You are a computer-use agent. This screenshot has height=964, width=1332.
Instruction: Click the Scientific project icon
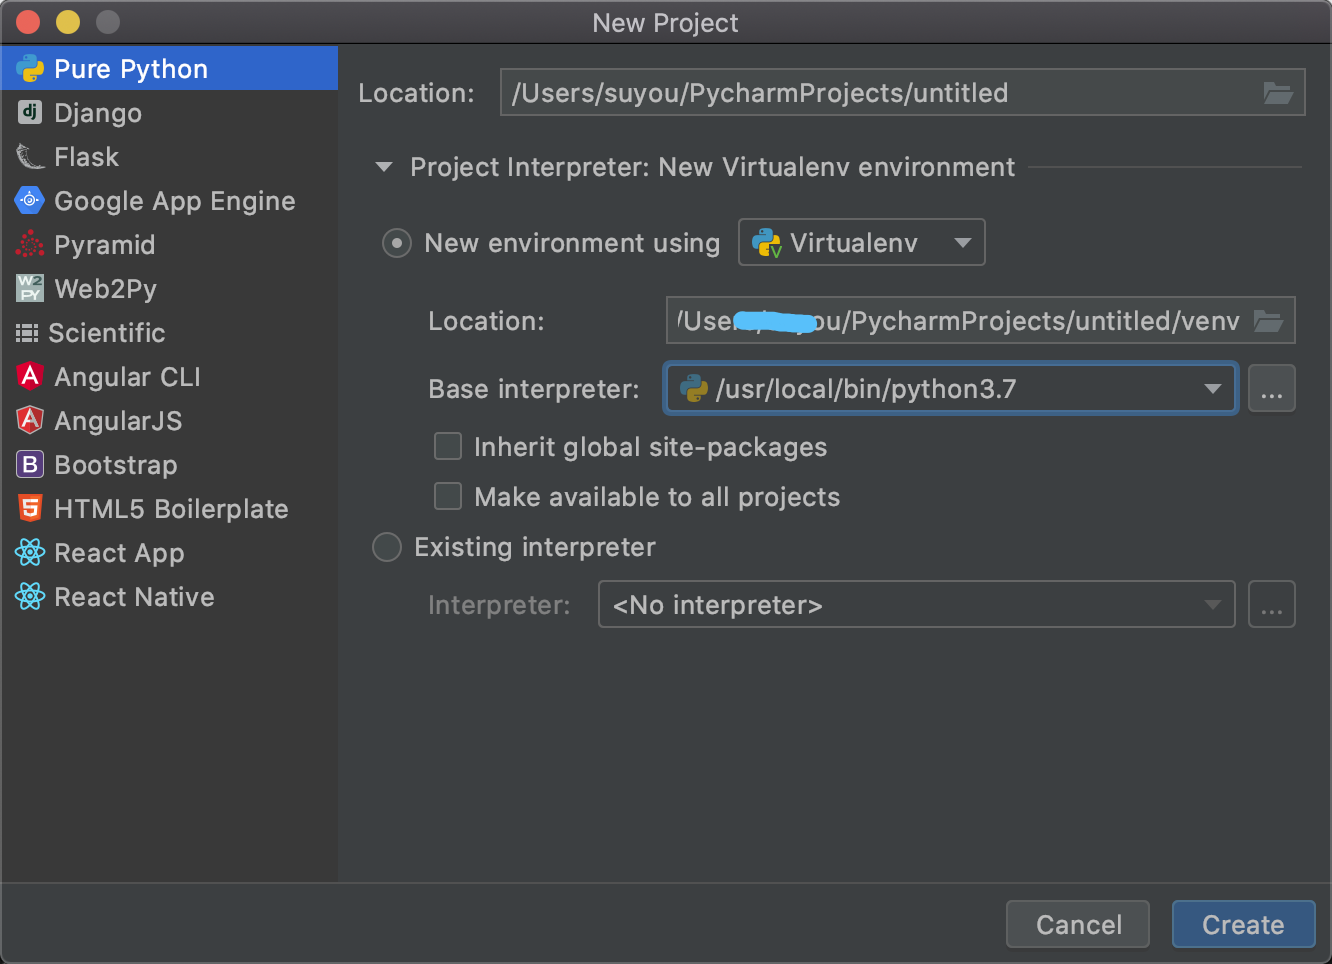coord(27,333)
